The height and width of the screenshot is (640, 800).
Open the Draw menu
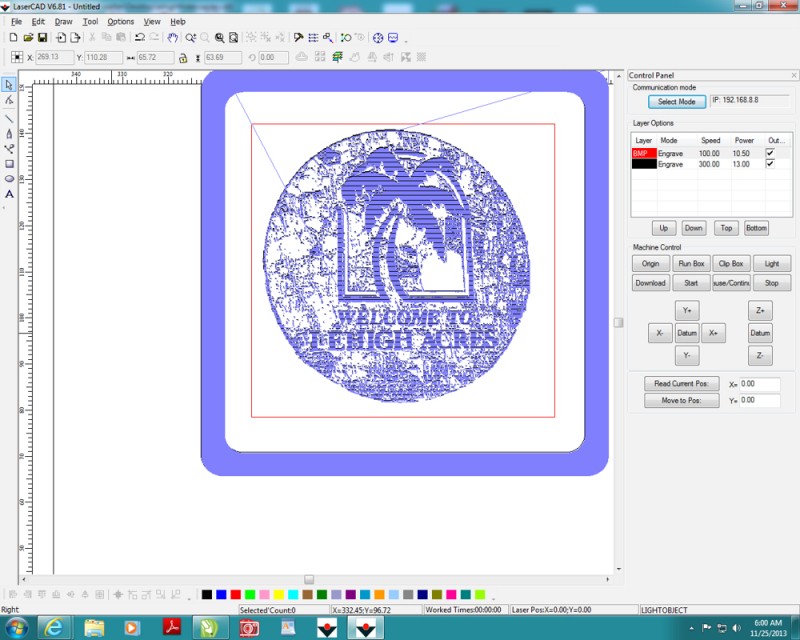(63, 21)
